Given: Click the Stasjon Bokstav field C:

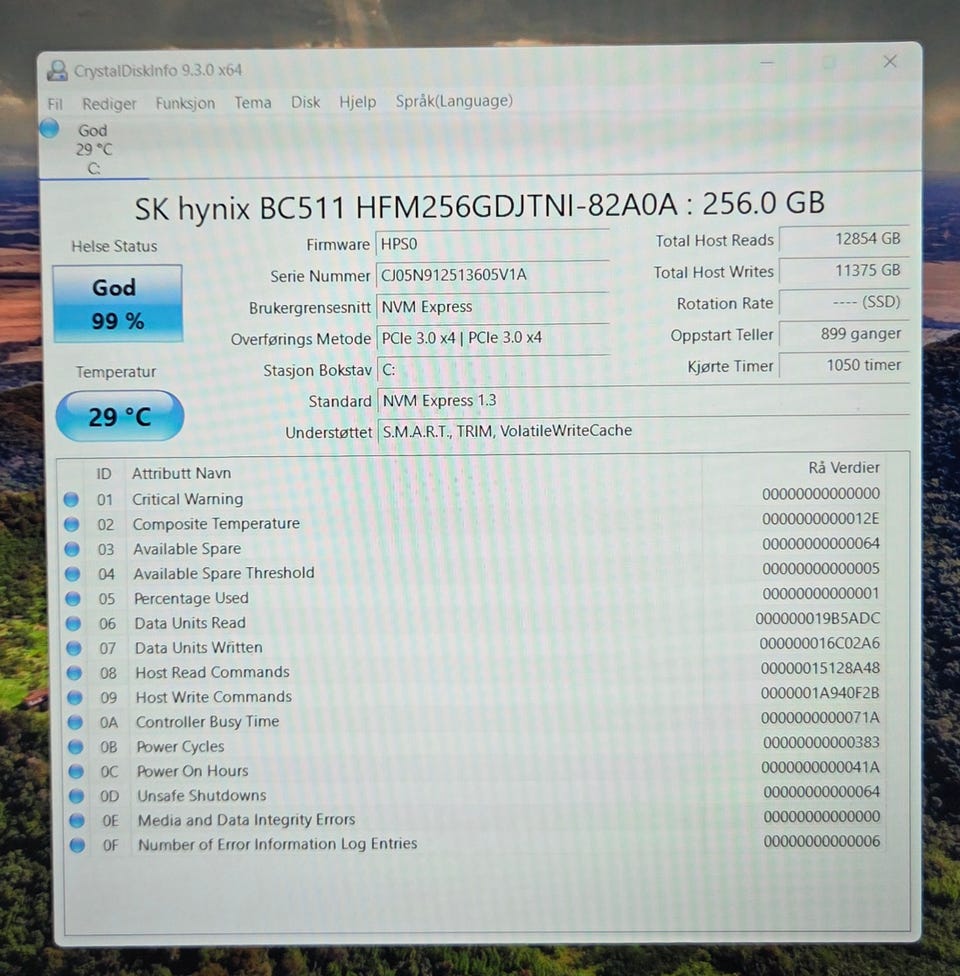Looking at the screenshot, I should (x=493, y=370).
